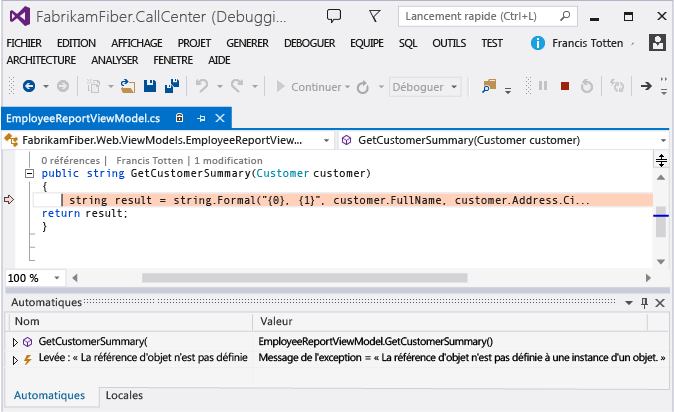Click the Navigate Backward arrow button
The image size is (674, 412).
tap(29, 86)
